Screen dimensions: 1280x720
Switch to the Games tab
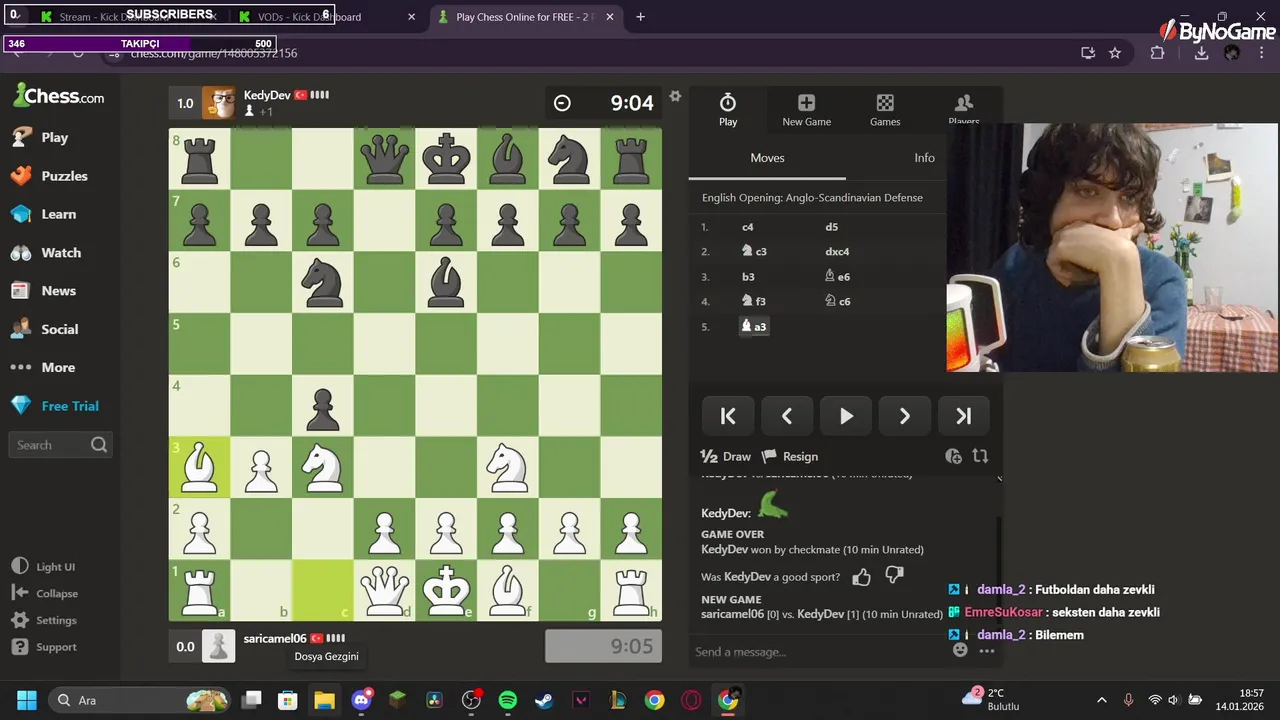click(x=885, y=110)
